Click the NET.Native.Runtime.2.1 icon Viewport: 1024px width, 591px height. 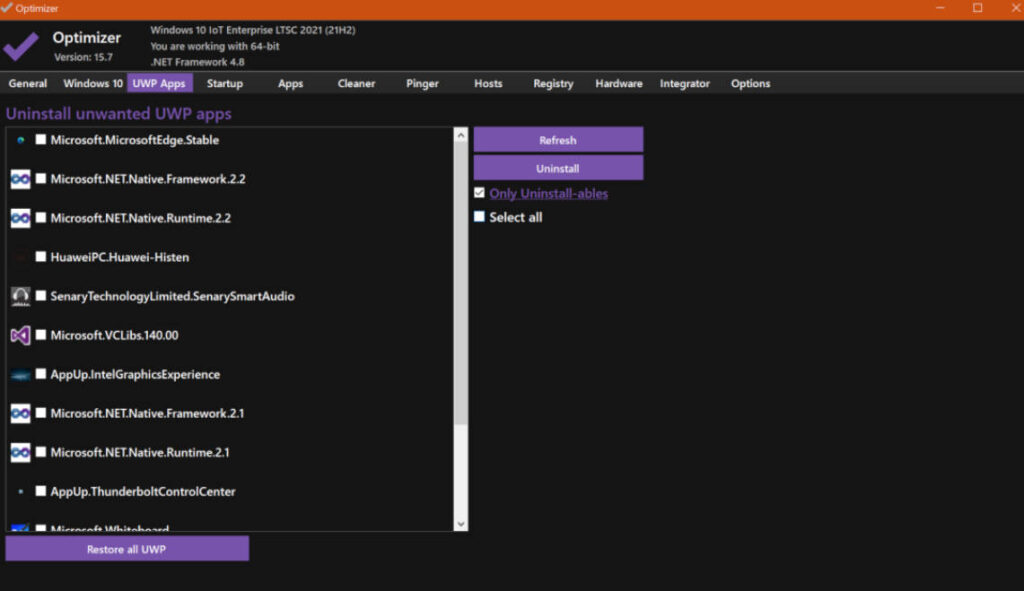coord(20,453)
